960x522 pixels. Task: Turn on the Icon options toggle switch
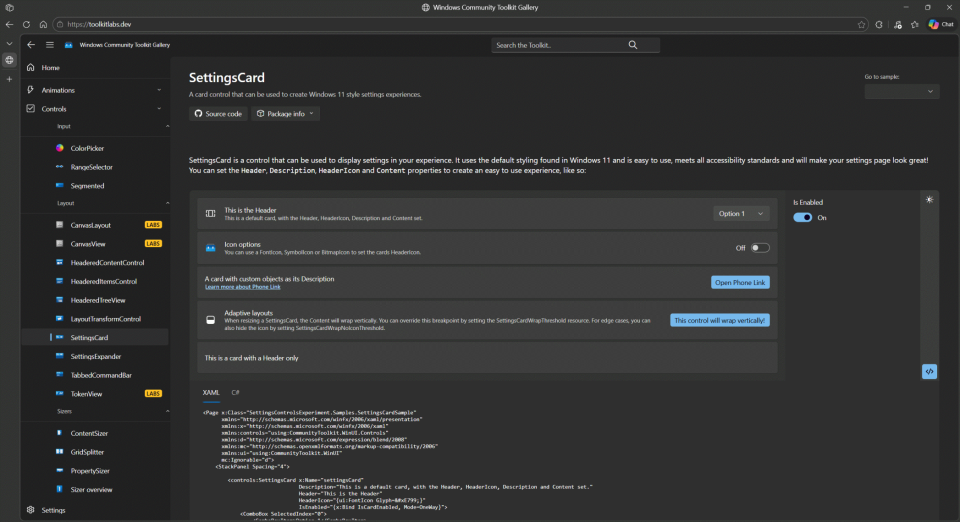[760, 248]
